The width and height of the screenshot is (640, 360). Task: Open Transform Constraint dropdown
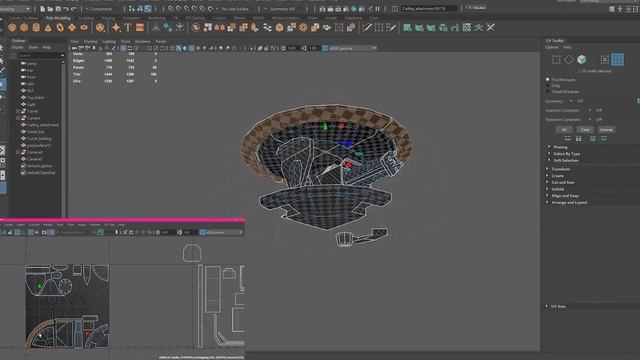click(590, 120)
